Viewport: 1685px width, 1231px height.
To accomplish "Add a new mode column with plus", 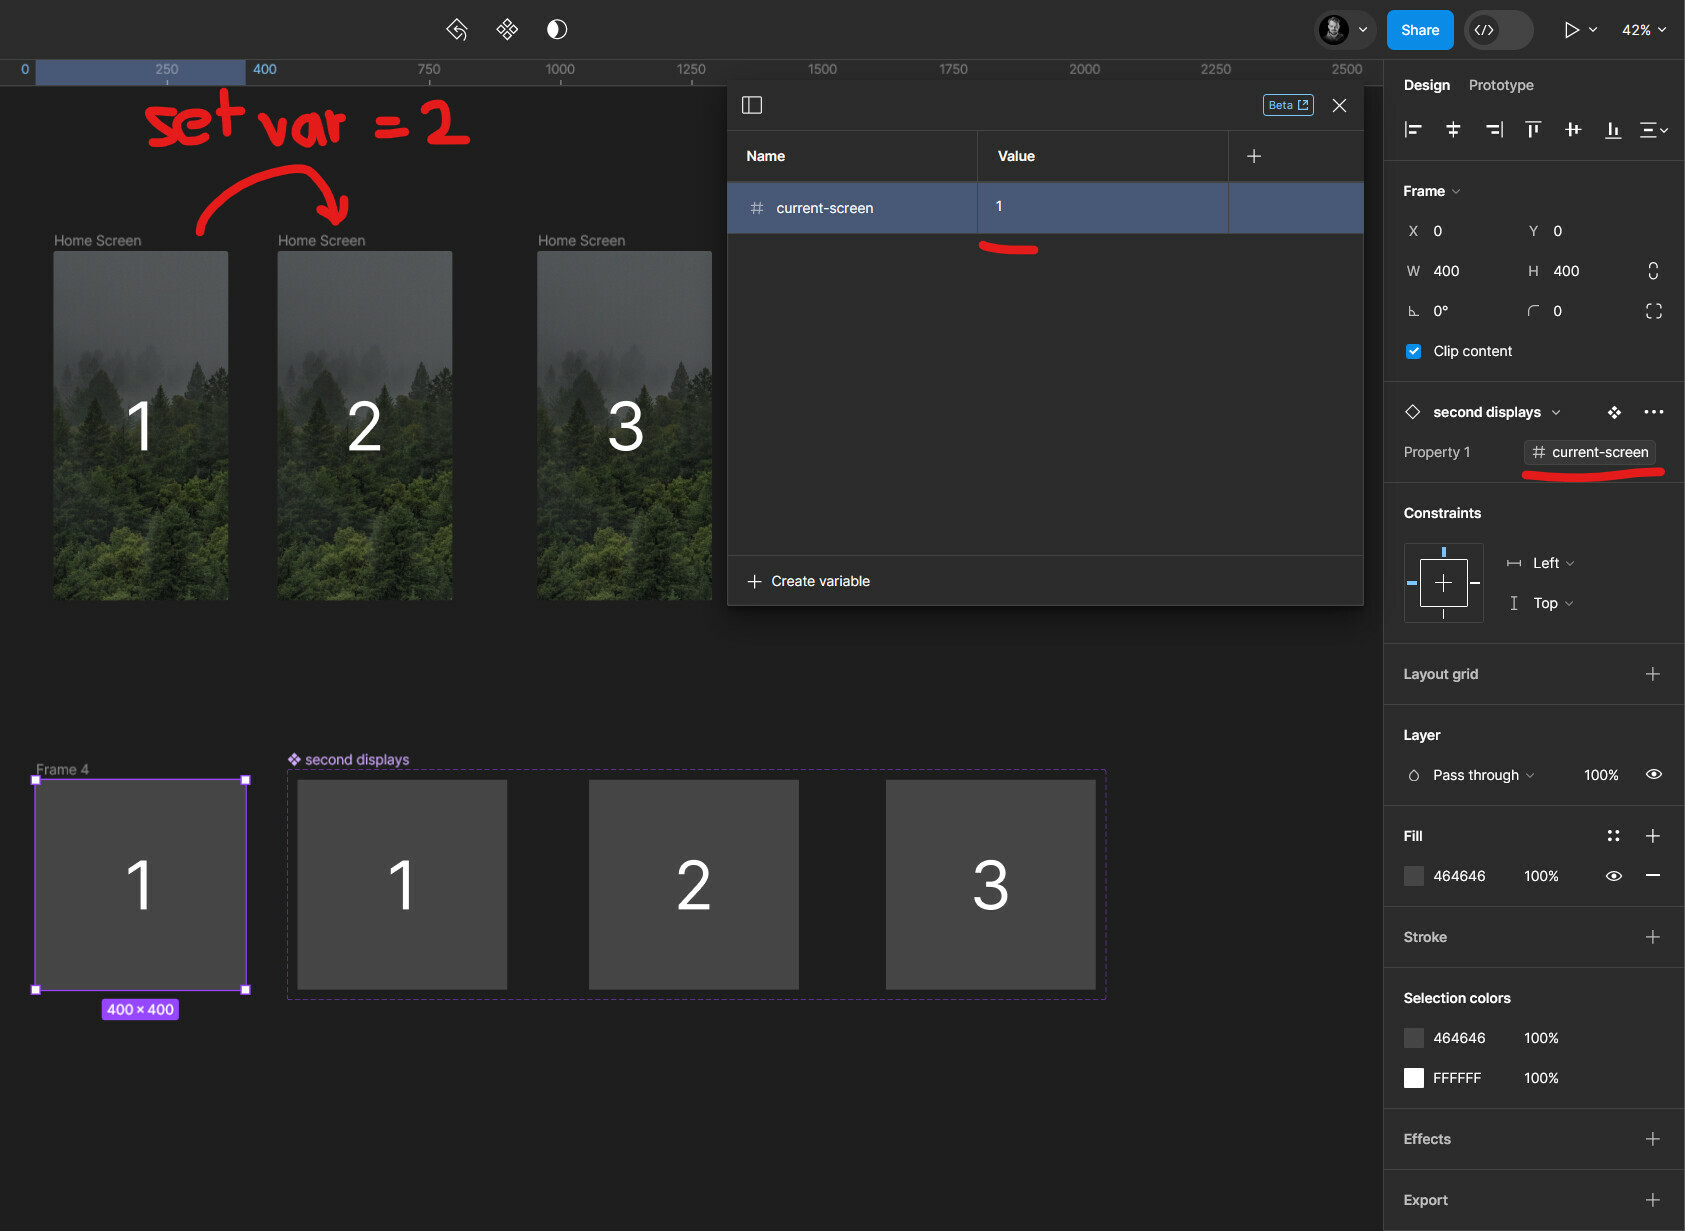I will [x=1254, y=156].
